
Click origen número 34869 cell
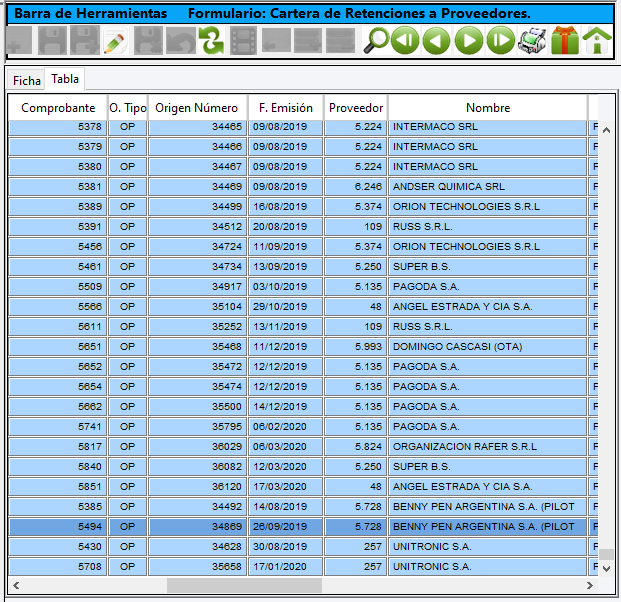tap(198, 527)
